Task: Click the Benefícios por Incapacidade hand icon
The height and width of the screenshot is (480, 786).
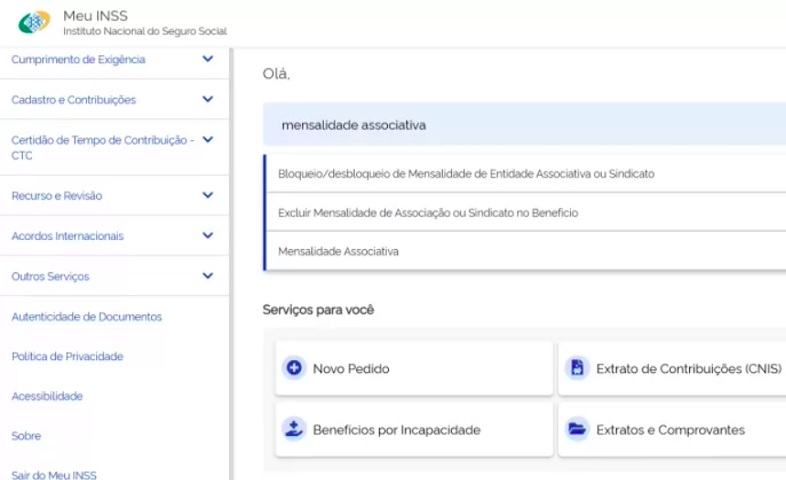Action: click(x=294, y=430)
